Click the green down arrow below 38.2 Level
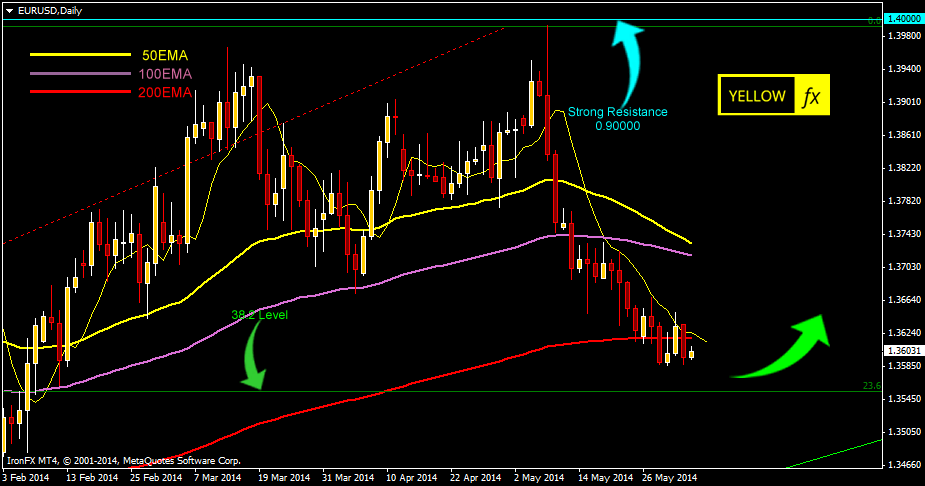Screen dimensions: 925x486 252,358
